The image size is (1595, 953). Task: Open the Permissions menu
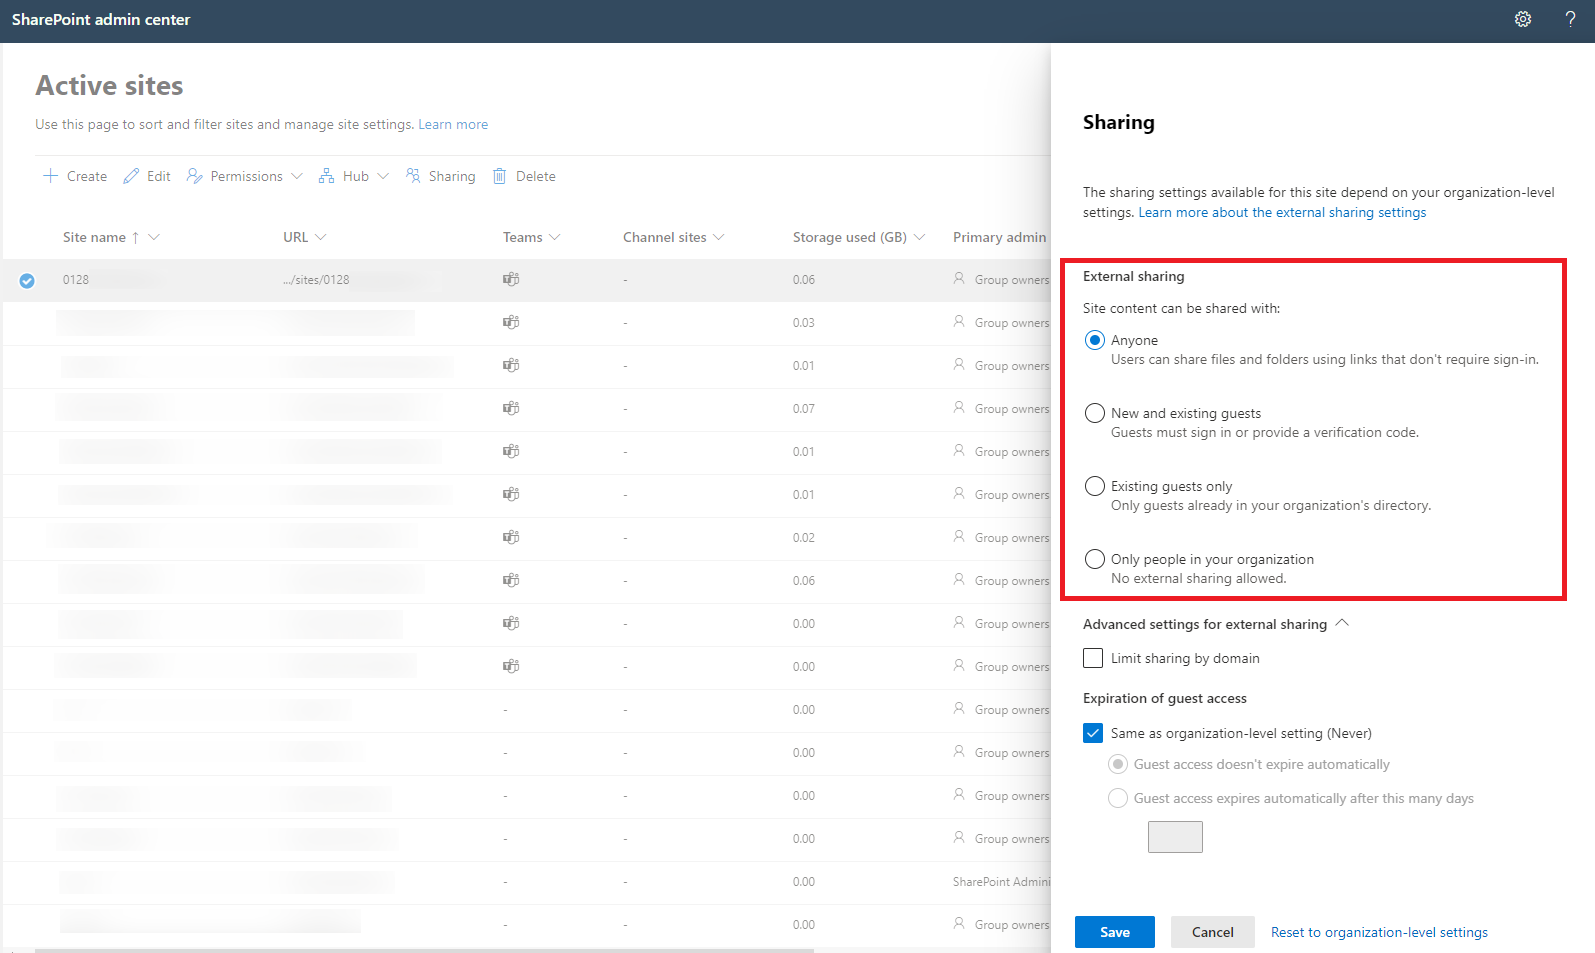245,176
